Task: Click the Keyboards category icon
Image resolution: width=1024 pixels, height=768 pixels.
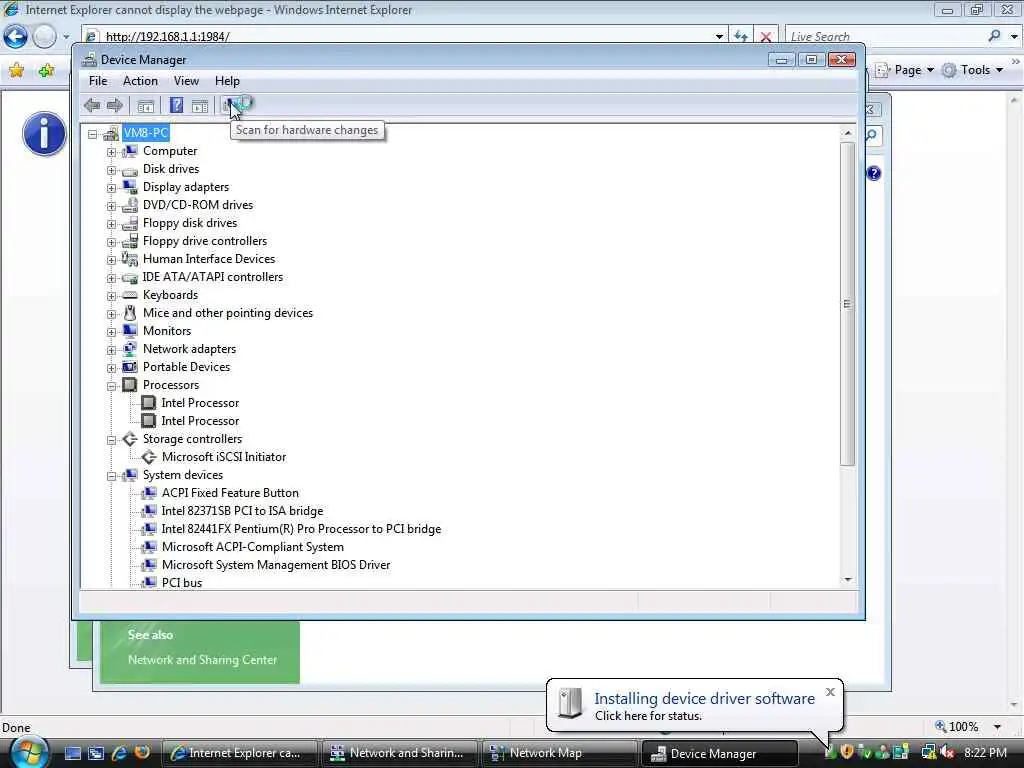Action: (x=130, y=295)
